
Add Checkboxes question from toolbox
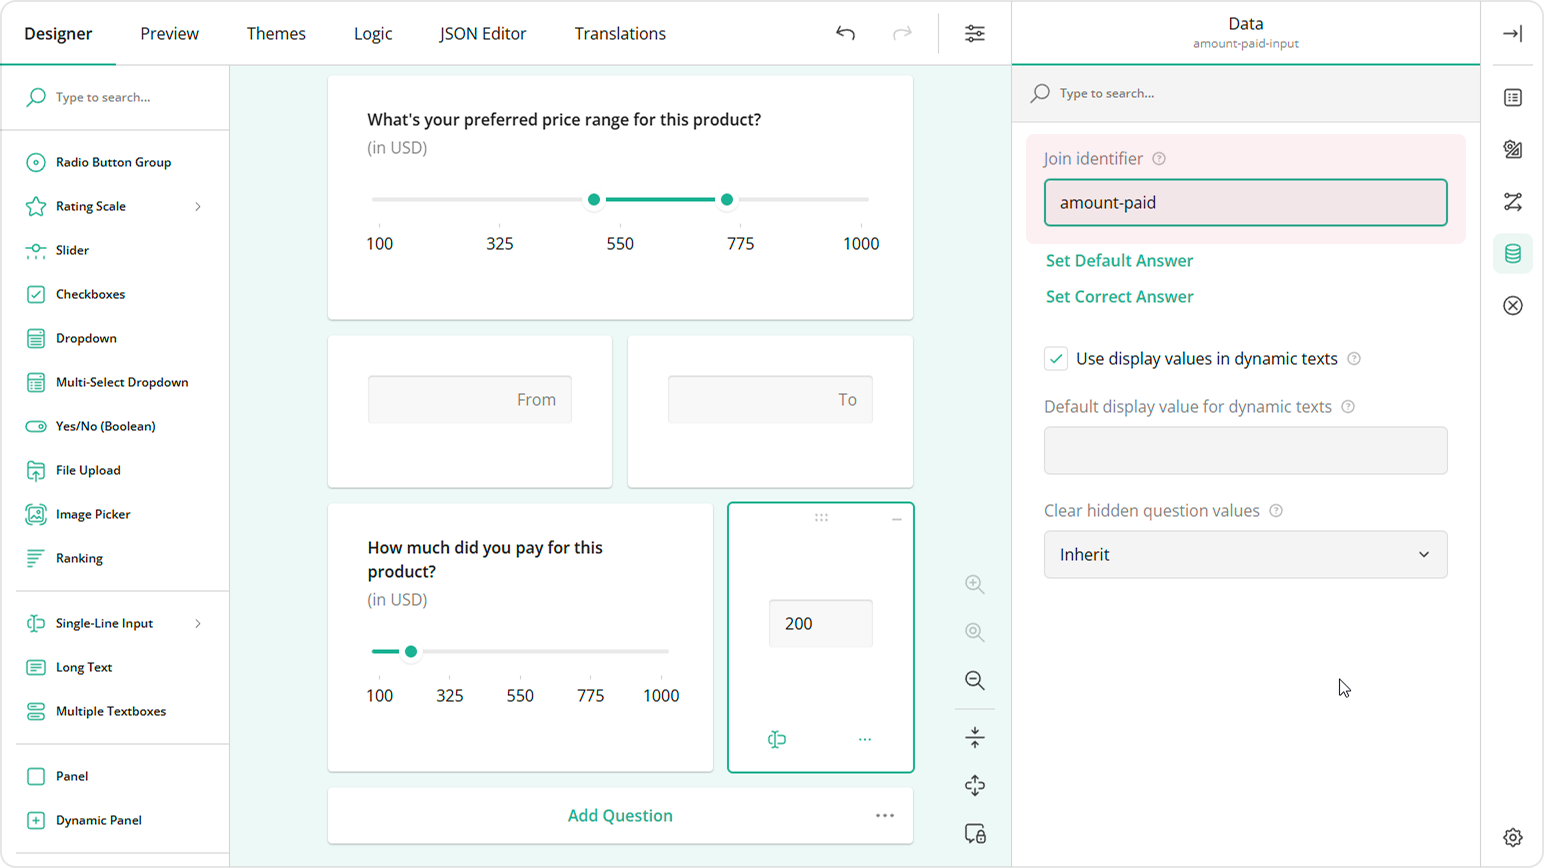tap(90, 294)
